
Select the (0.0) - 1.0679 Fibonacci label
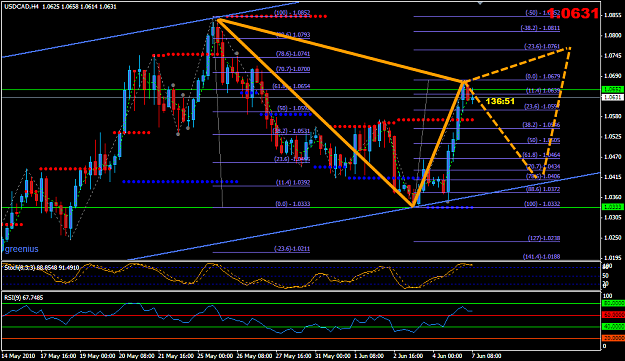click(543, 77)
